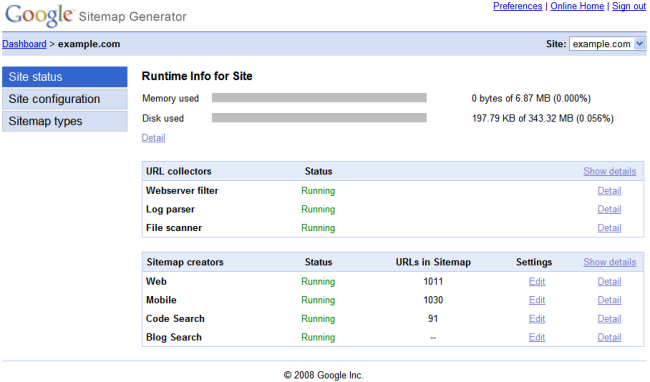
Task: Edit settings for Code Search sitemap
Action: click(x=537, y=319)
